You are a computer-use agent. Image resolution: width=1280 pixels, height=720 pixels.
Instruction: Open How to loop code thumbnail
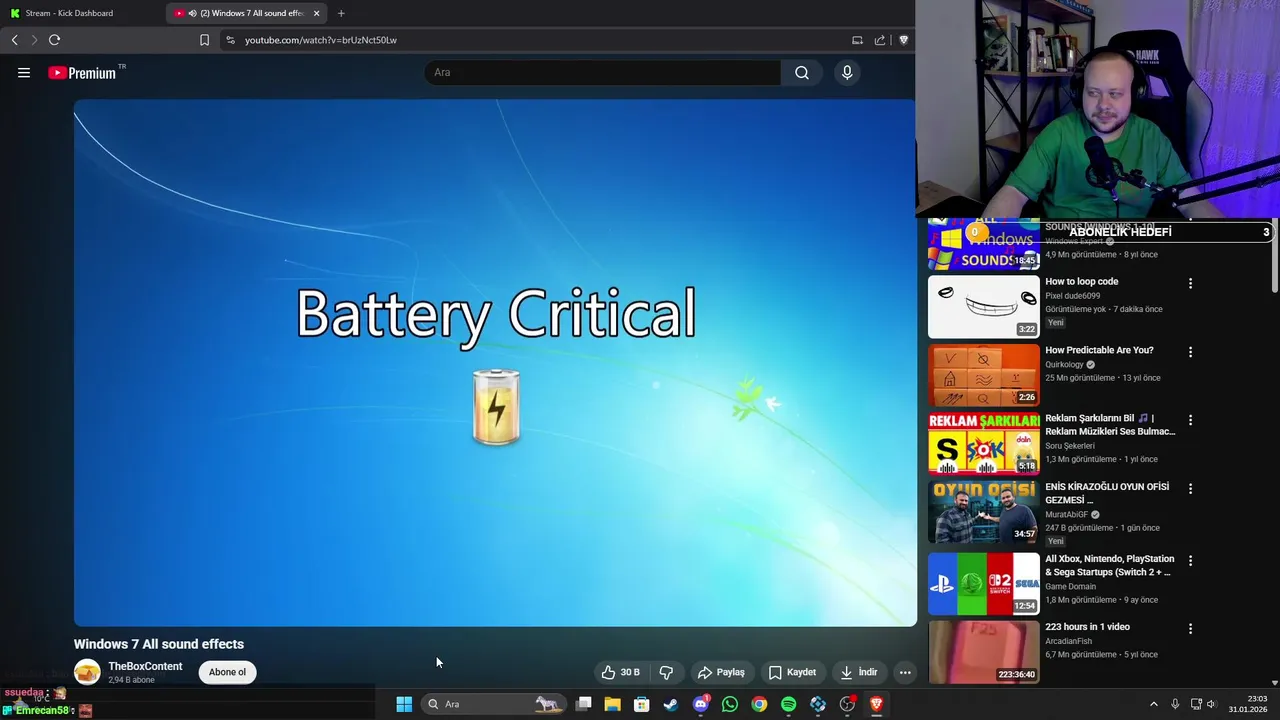pos(984,307)
